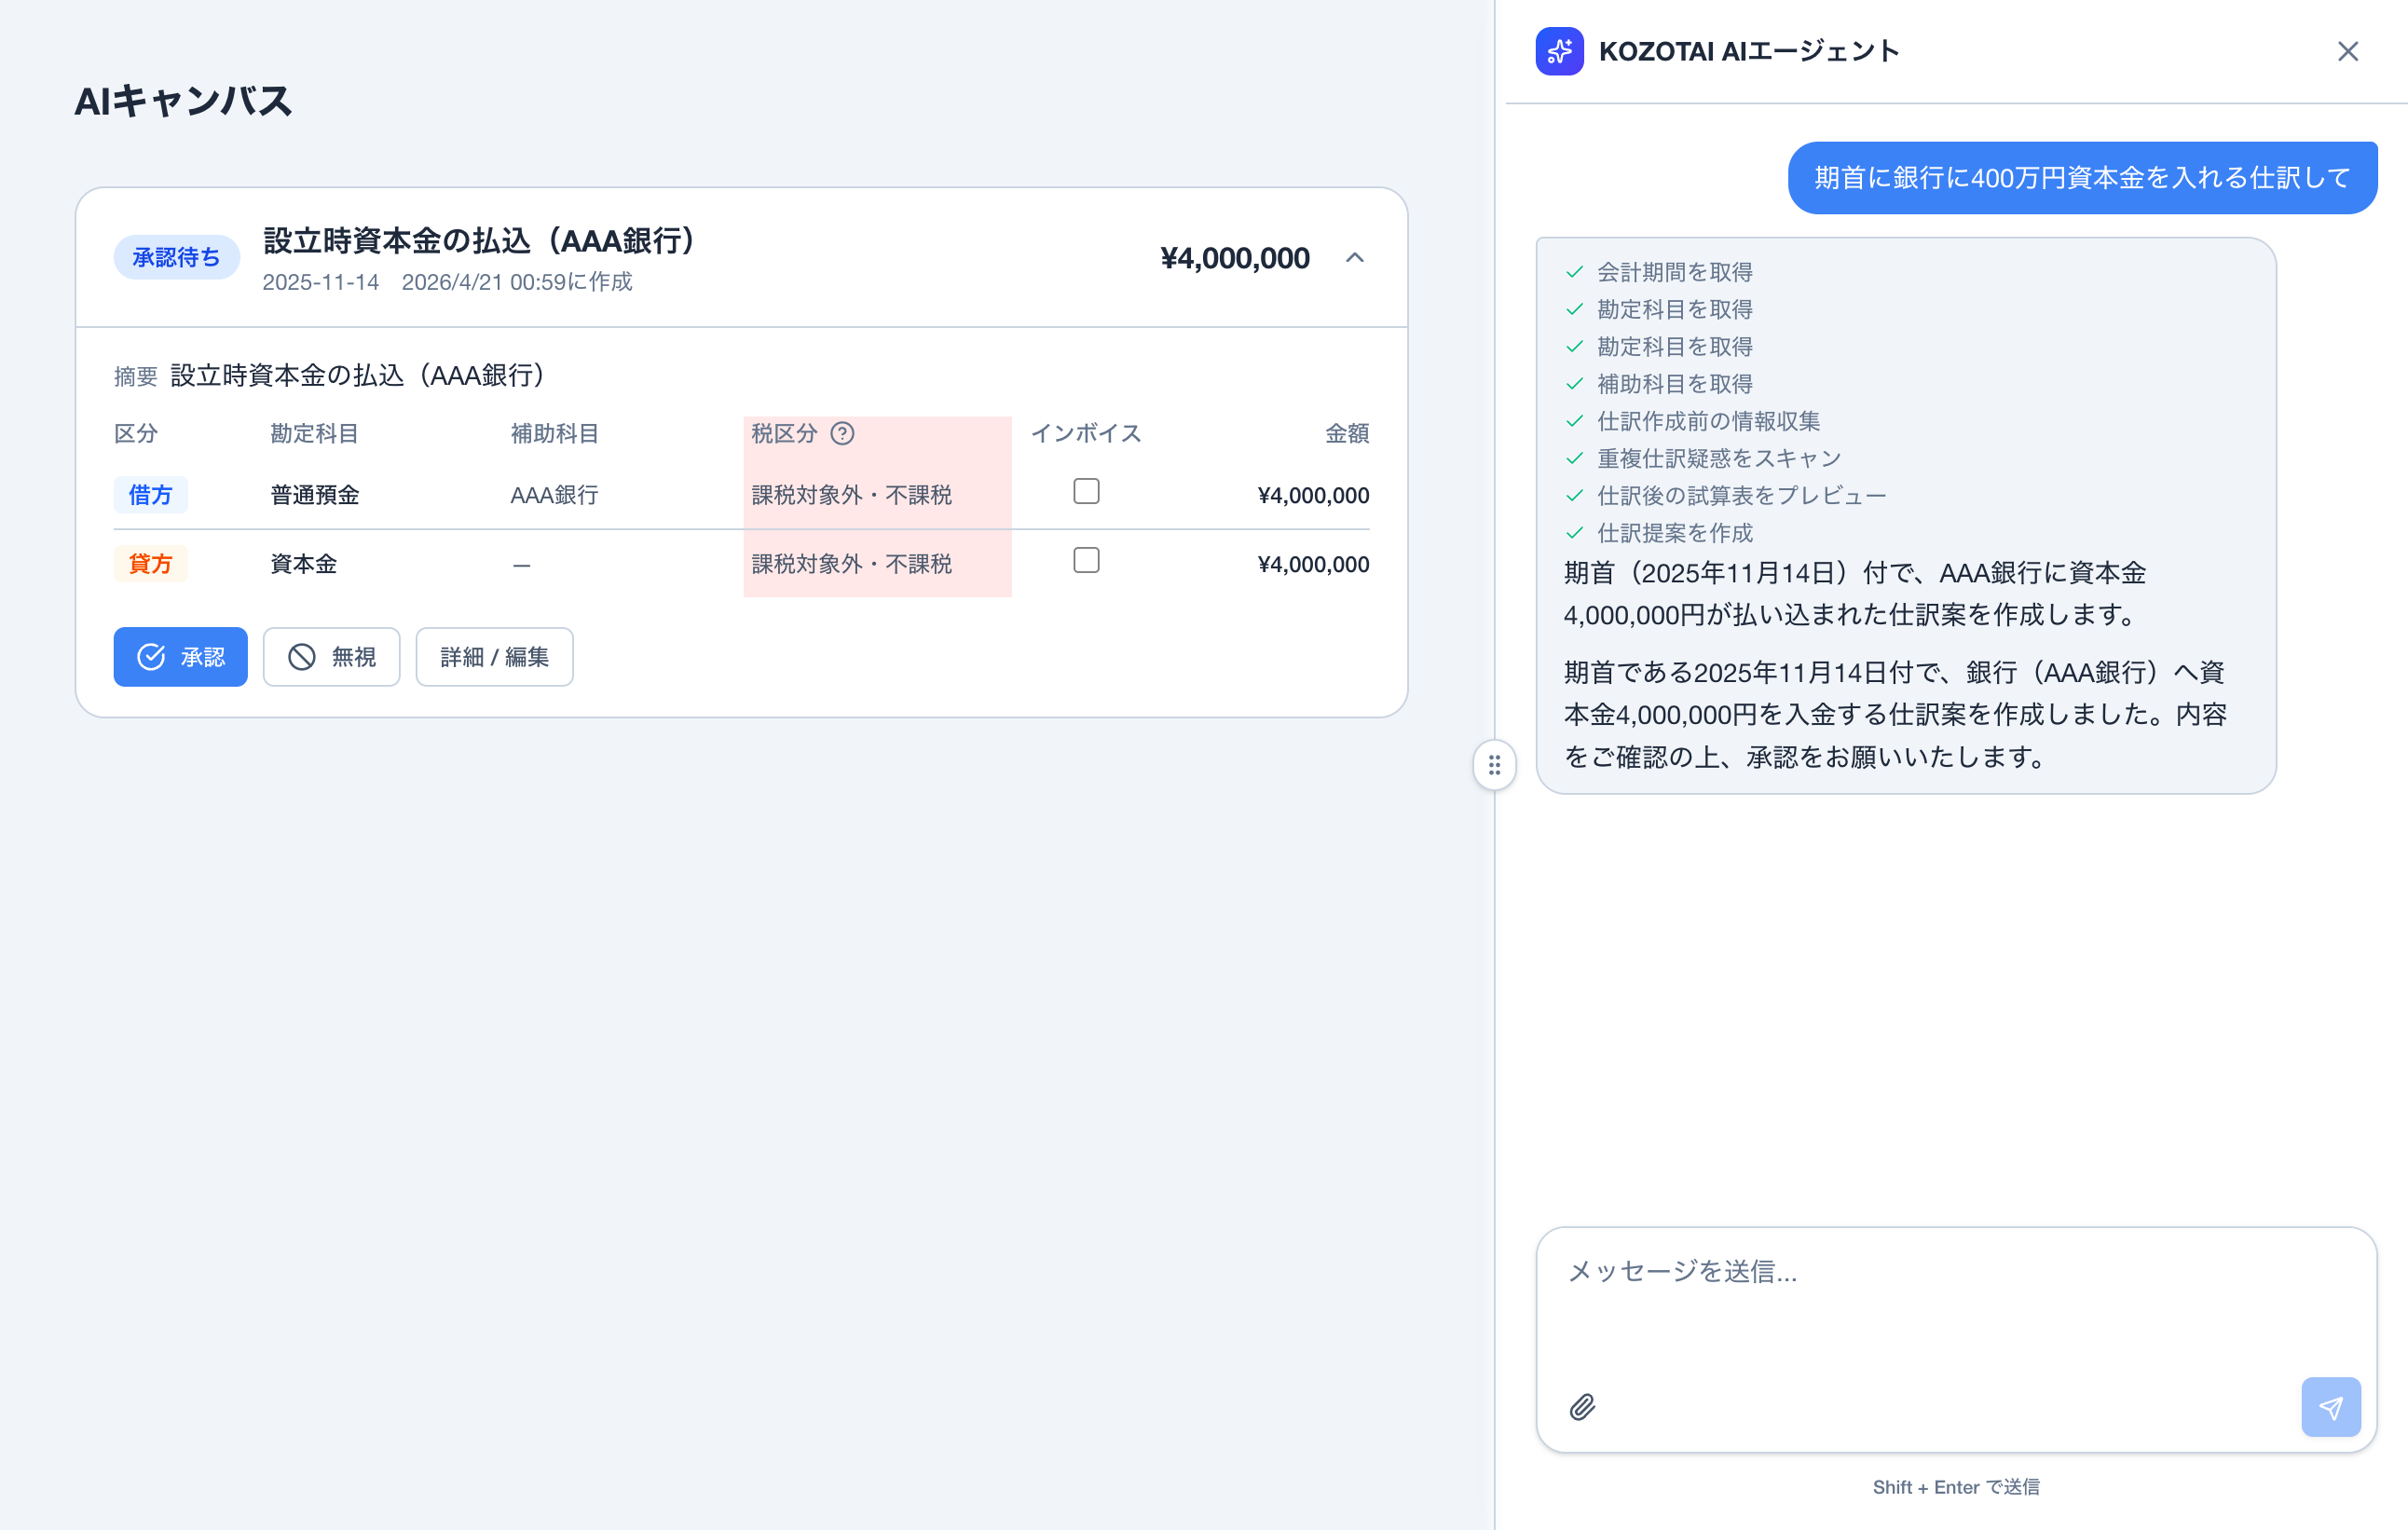Click the 承認待ち status badge
The image size is (2408, 1530).
pyautogui.click(x=176, y=258)
